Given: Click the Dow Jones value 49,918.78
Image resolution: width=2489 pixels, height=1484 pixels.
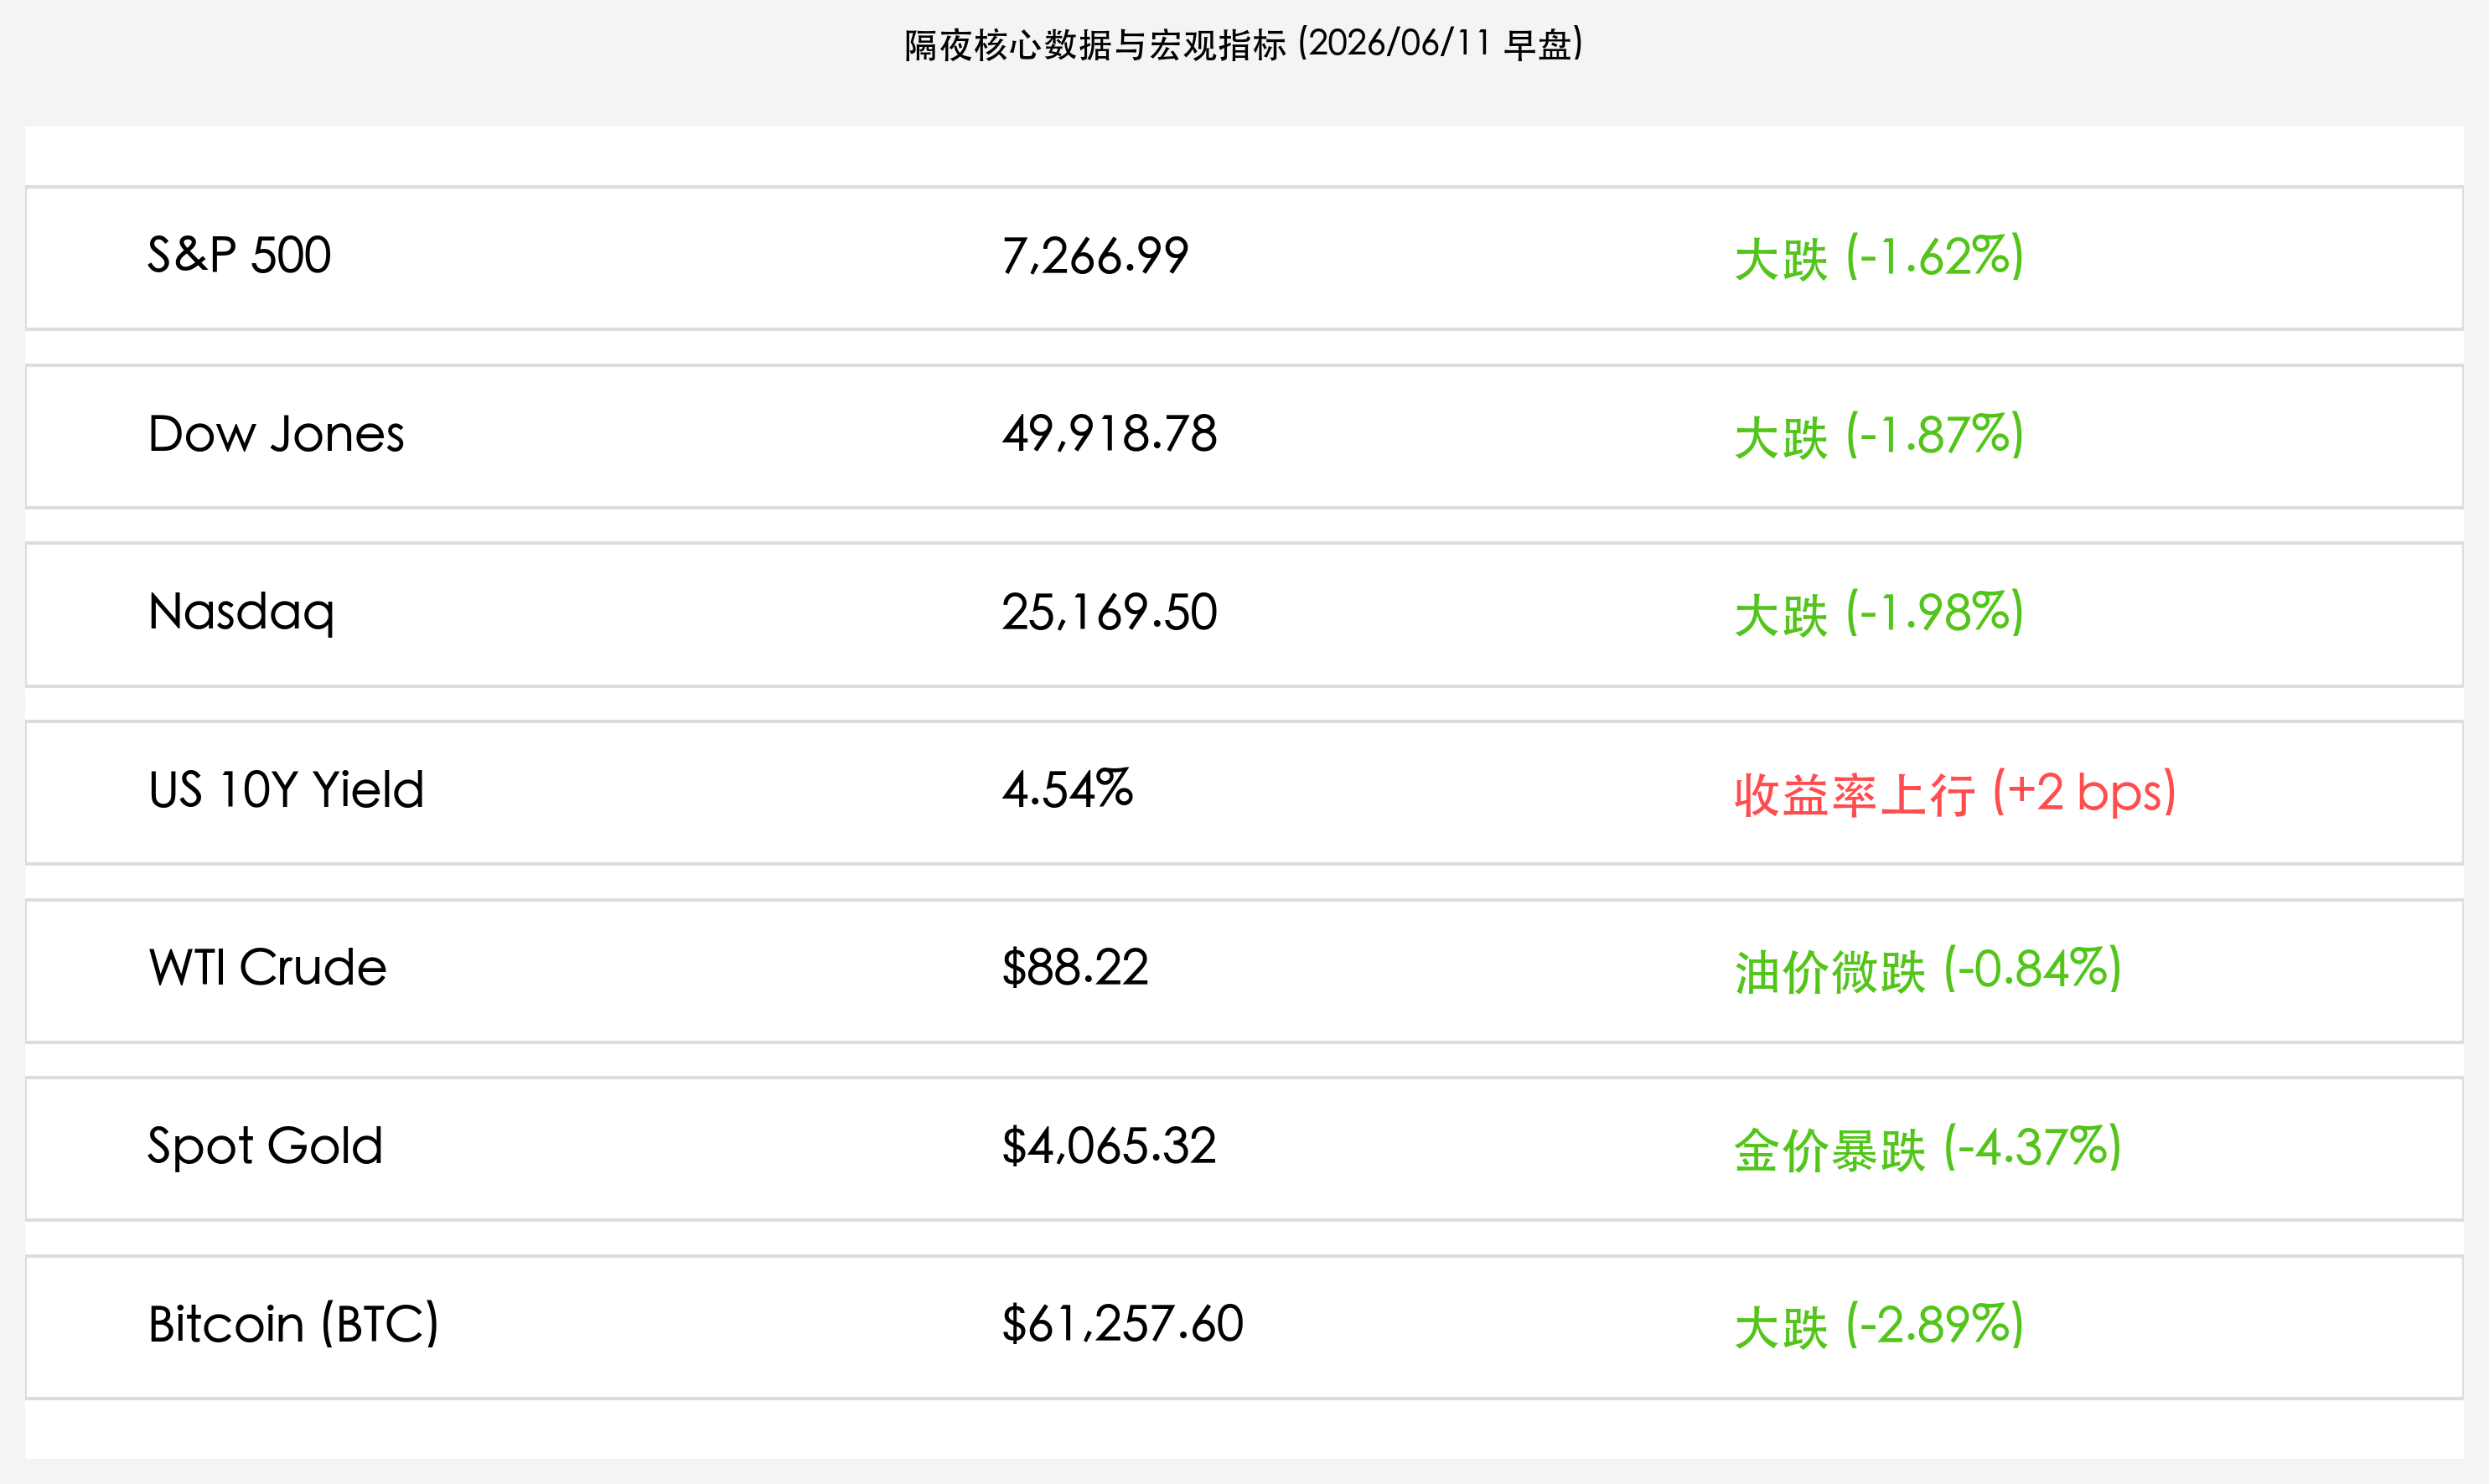Looking at the screenshot, I should tap(1110, 434).
